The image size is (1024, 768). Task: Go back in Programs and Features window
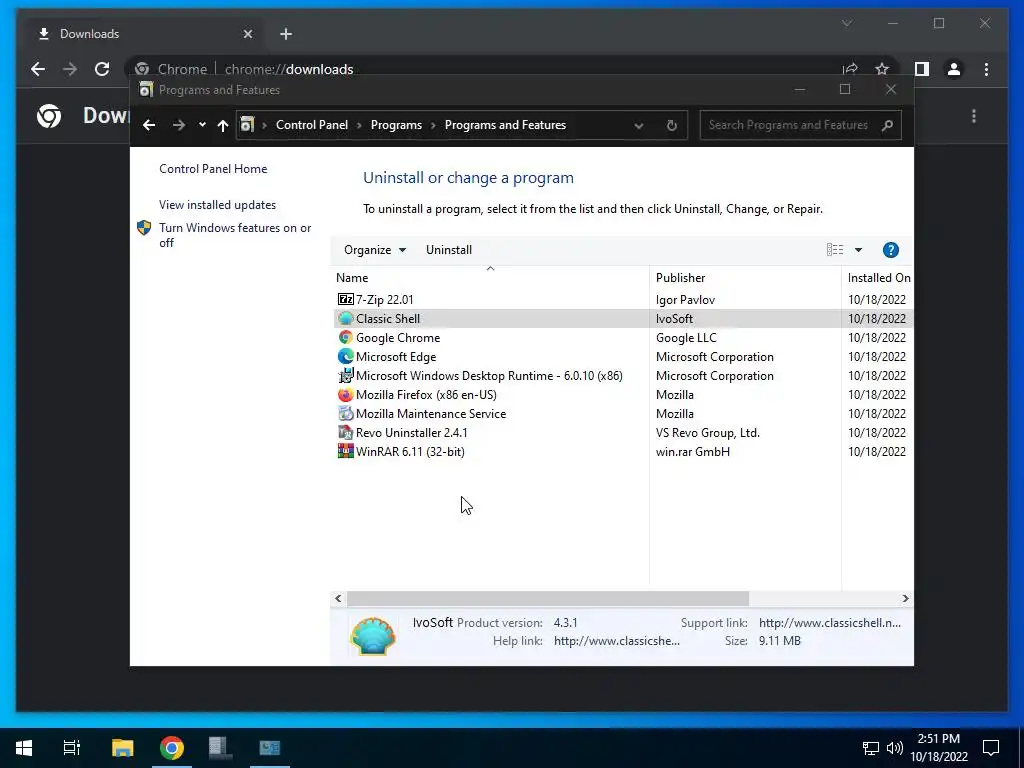[x=149, y=125]
